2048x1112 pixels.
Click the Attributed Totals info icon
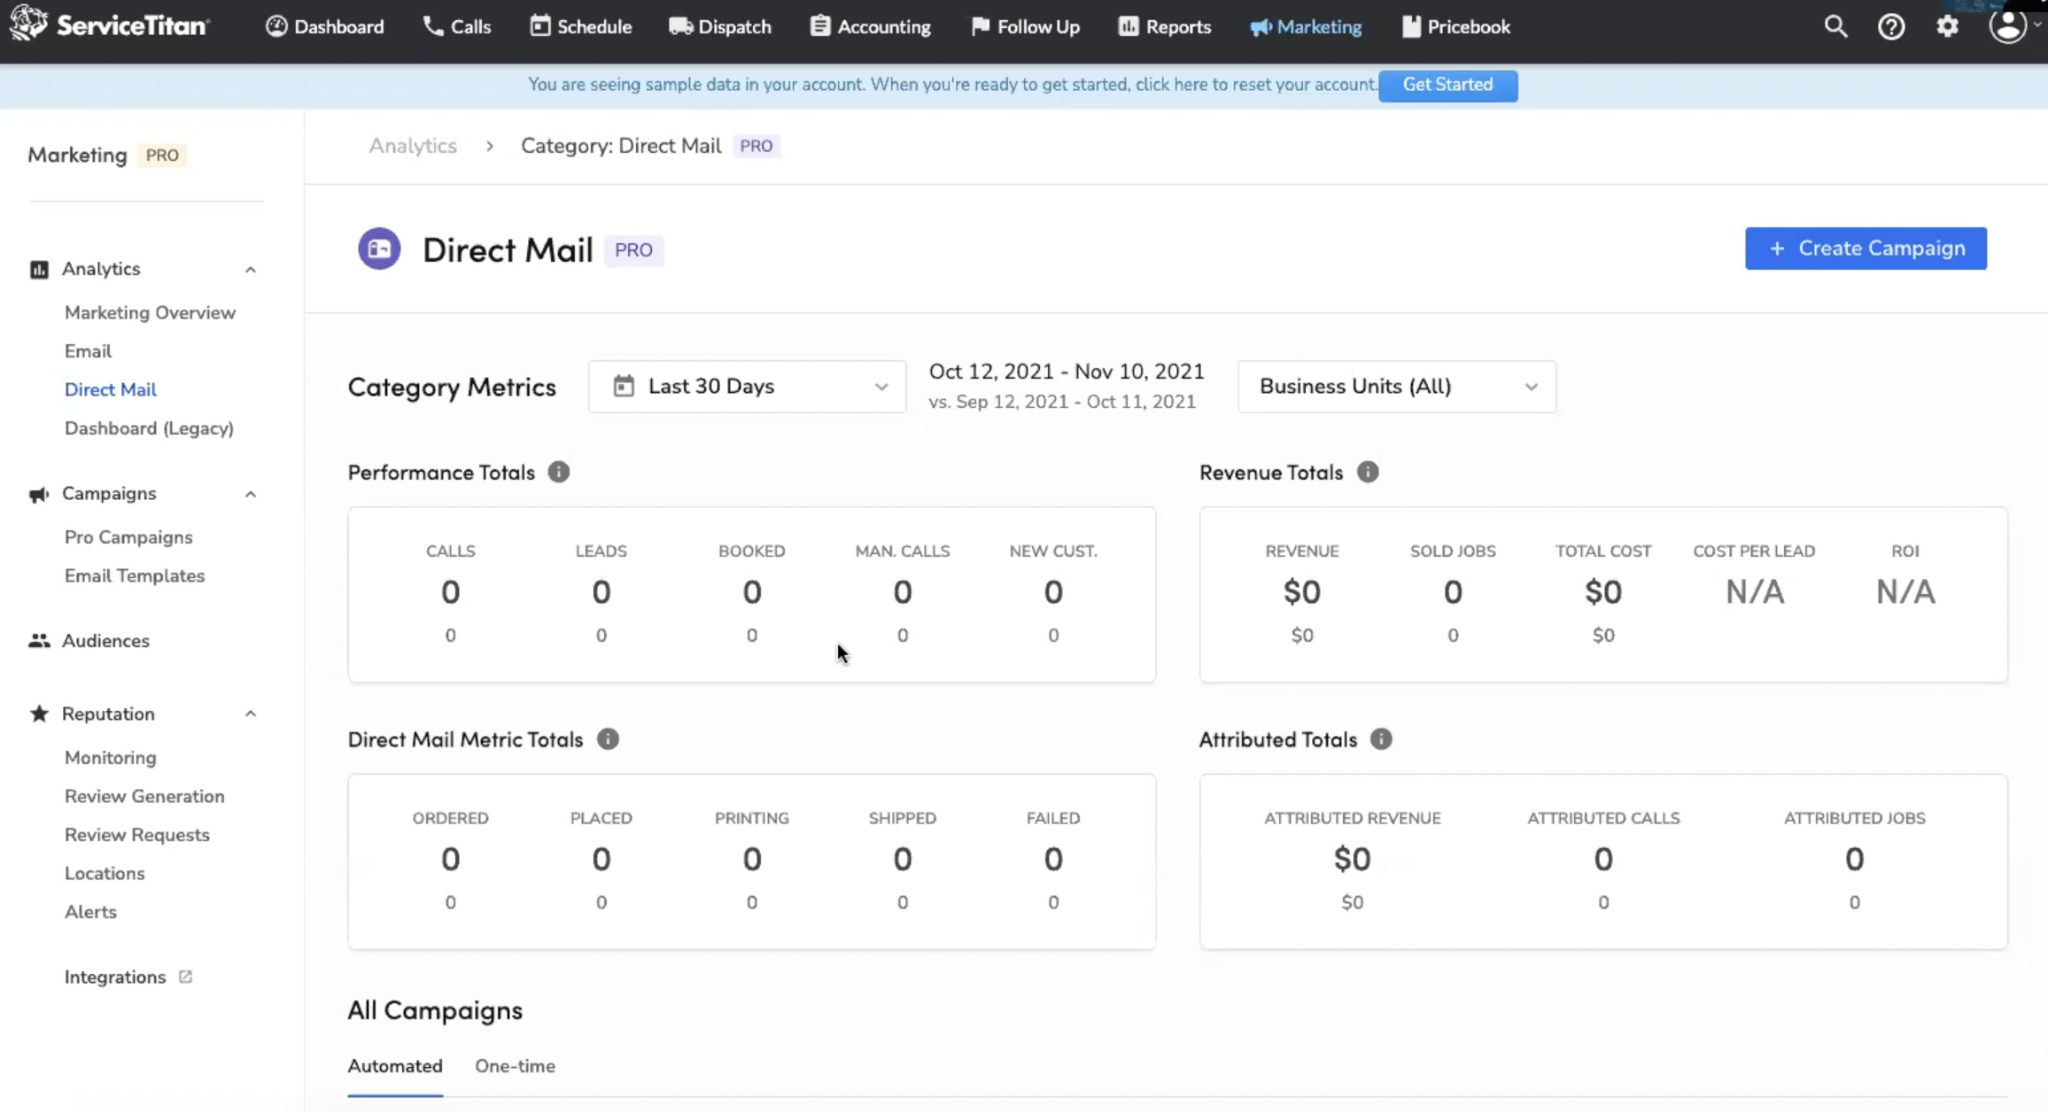pos(1381,739)
